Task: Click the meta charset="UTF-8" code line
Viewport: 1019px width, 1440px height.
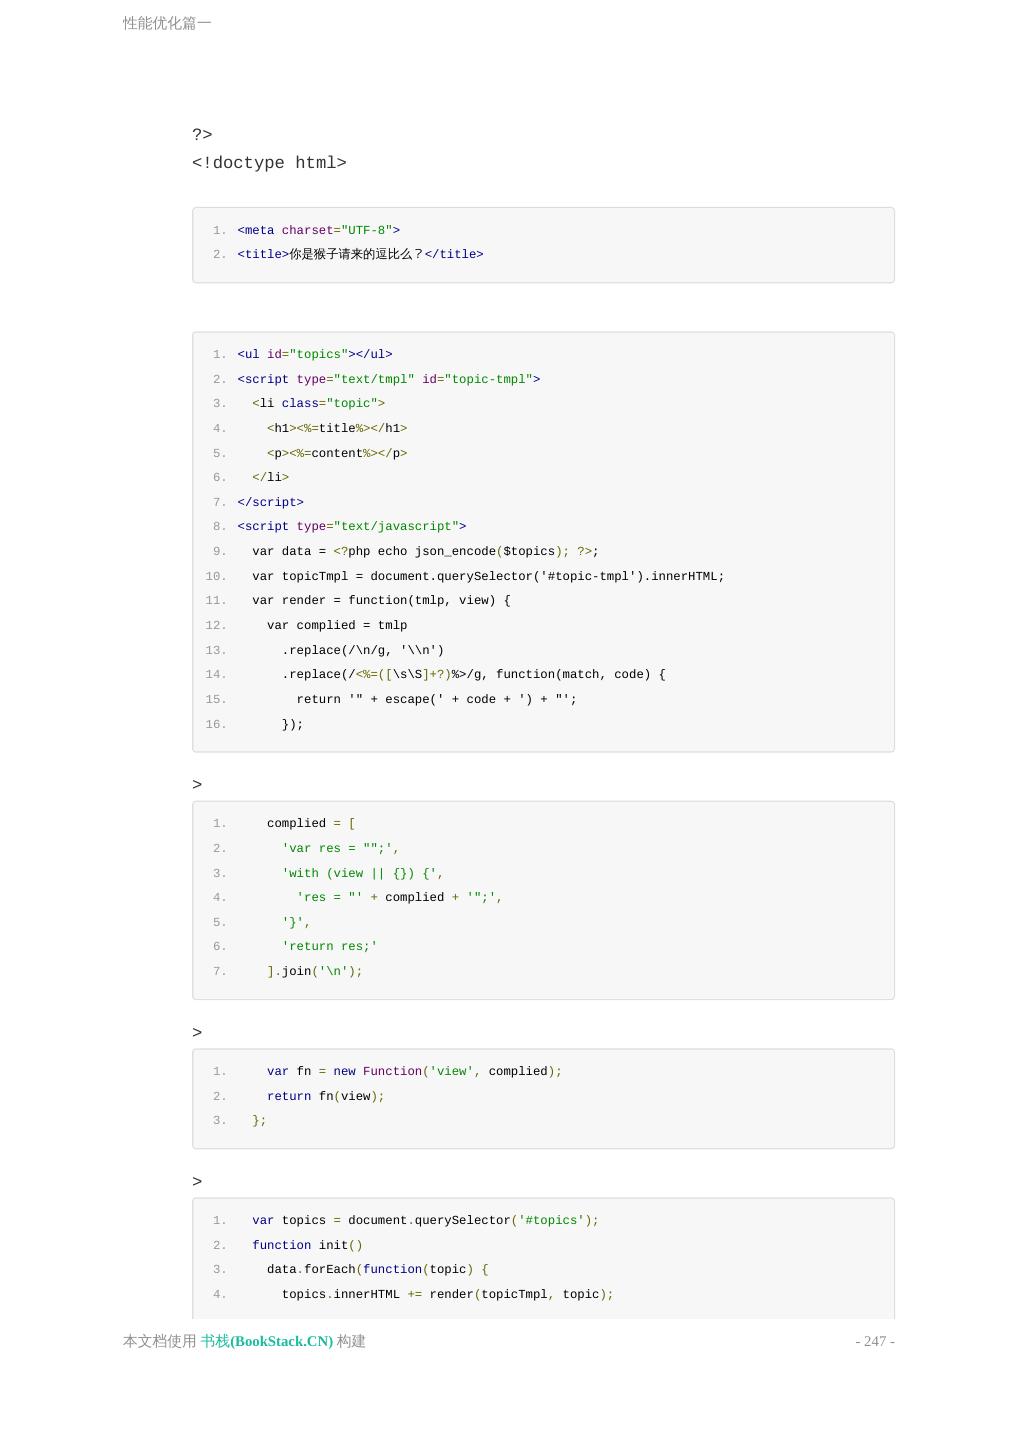Action: point(318,230)
